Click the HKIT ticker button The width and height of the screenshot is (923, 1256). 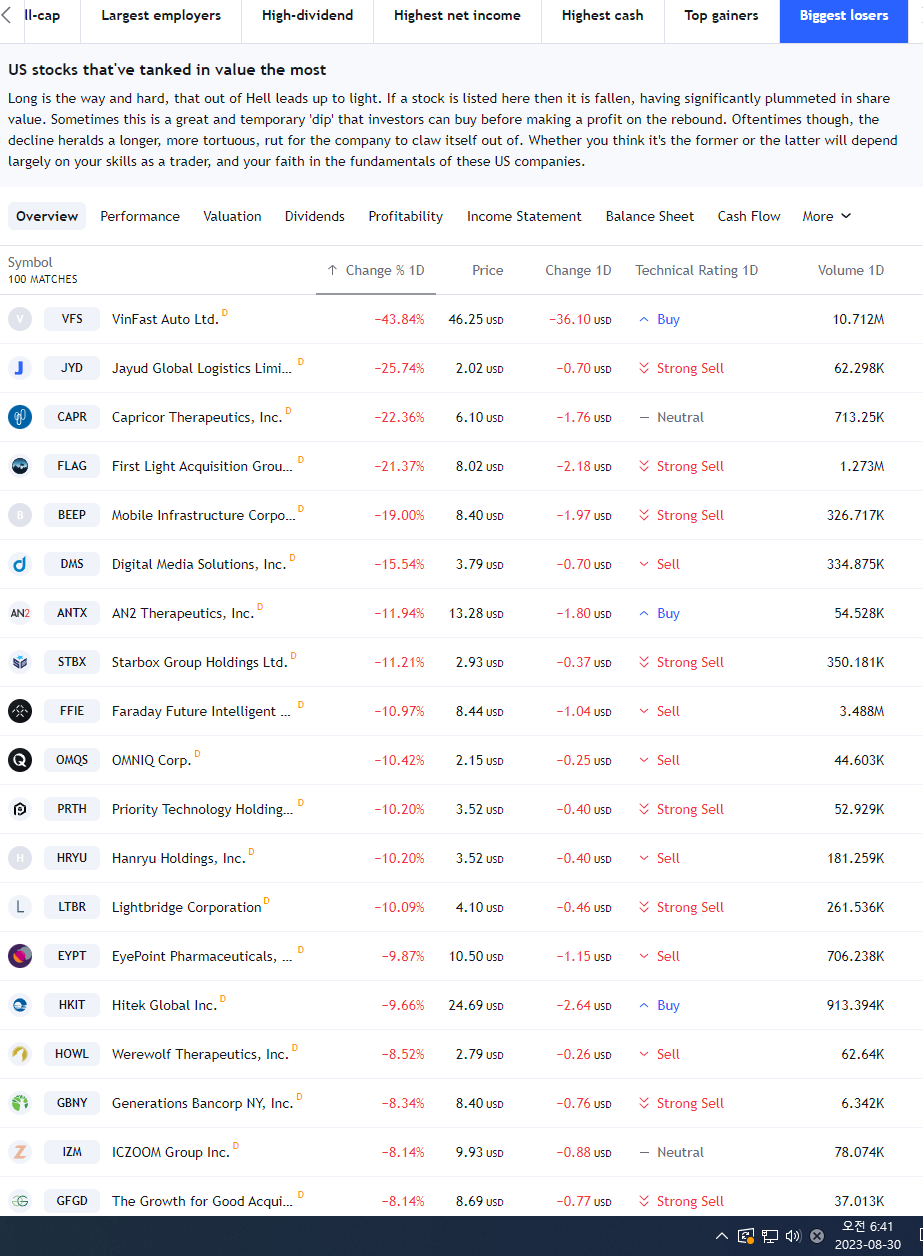(x=72, y=1005)
